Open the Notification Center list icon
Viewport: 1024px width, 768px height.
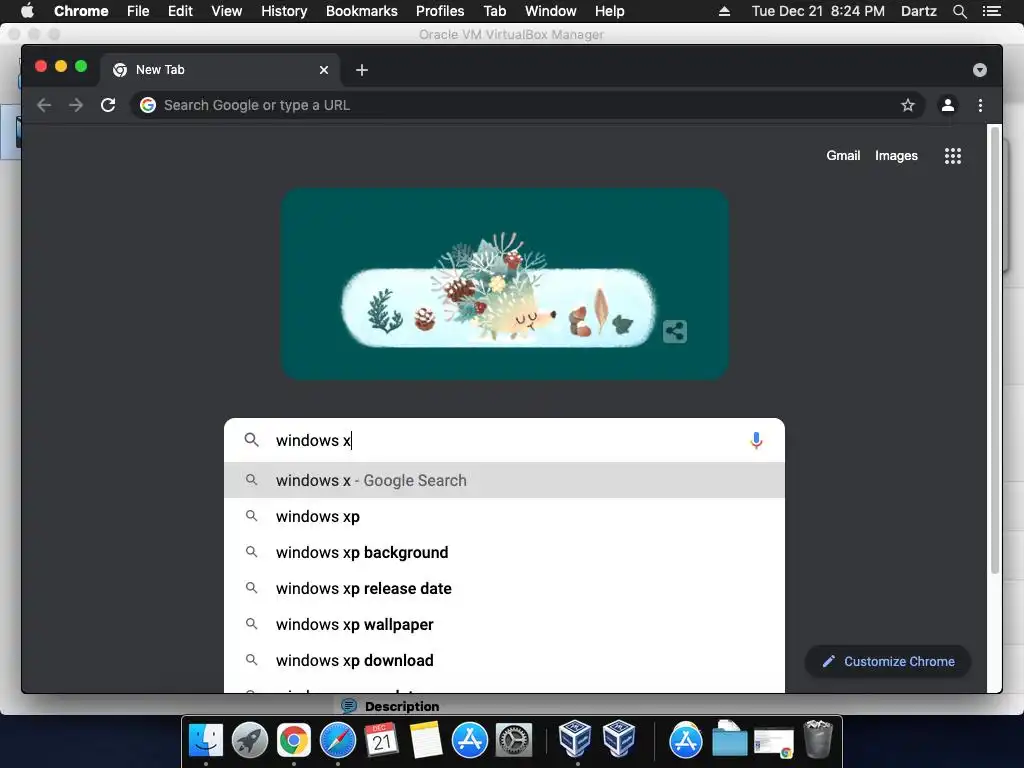coord(992,11)
